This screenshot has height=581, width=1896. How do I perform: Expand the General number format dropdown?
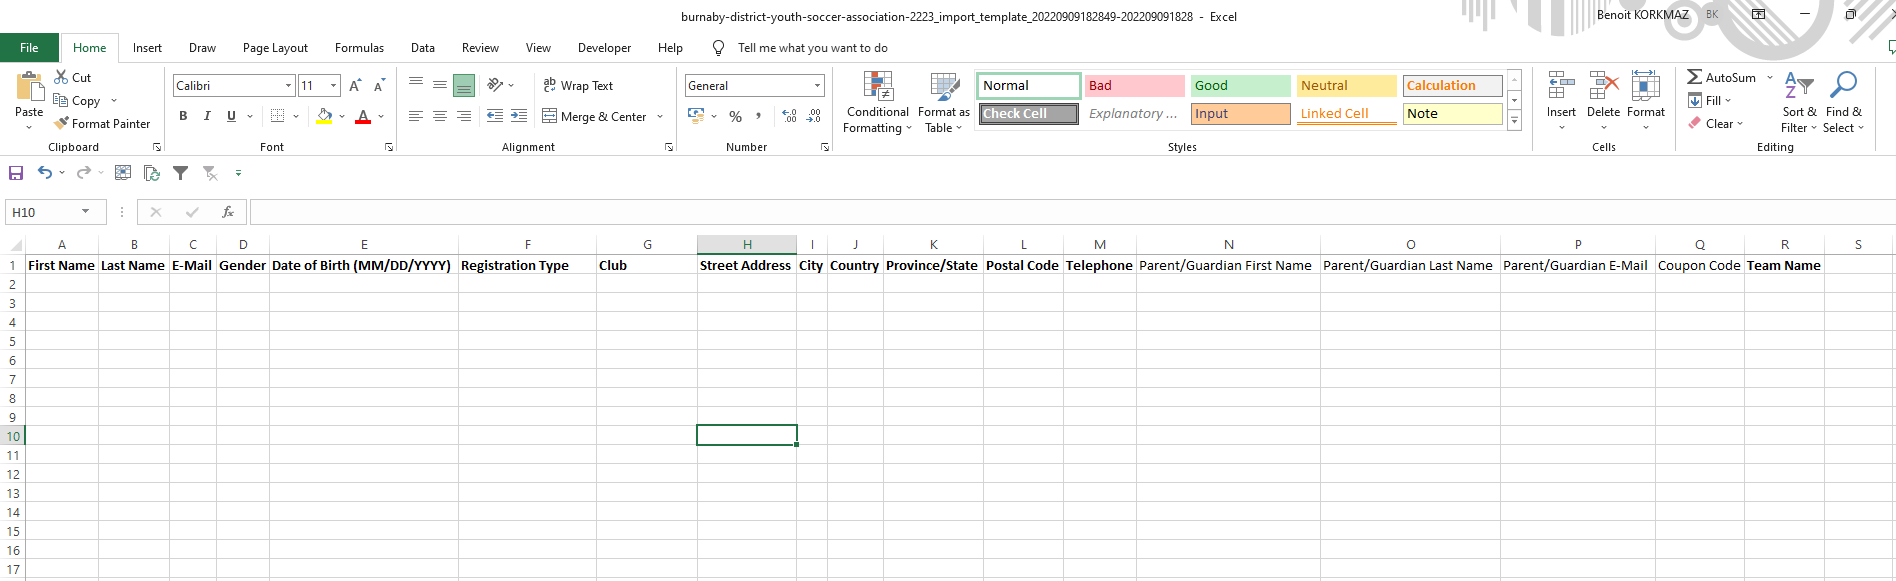(x=817, y=86)
